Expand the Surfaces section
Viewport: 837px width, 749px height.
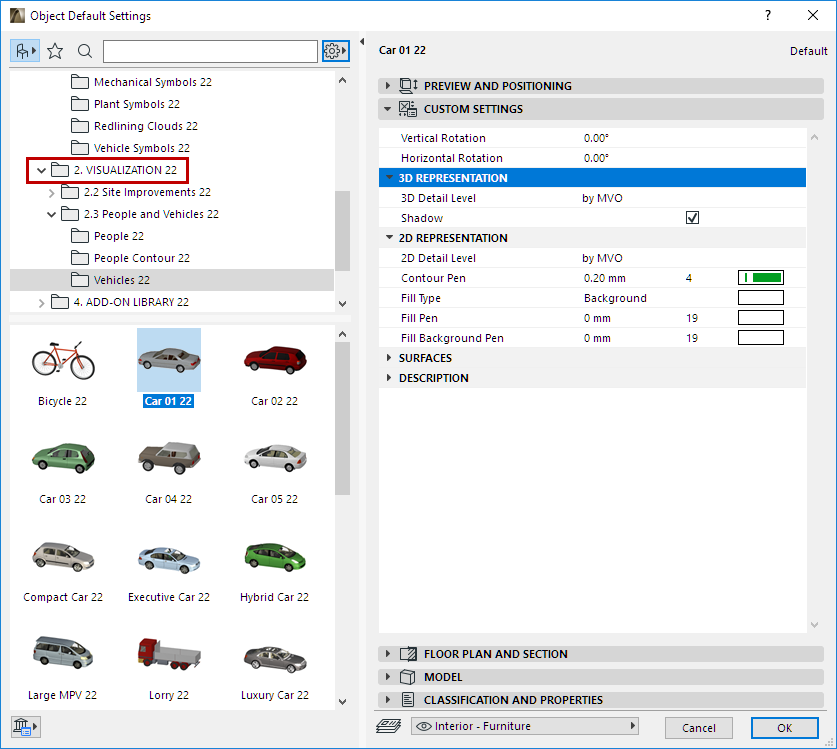click(x=390, y=358)
